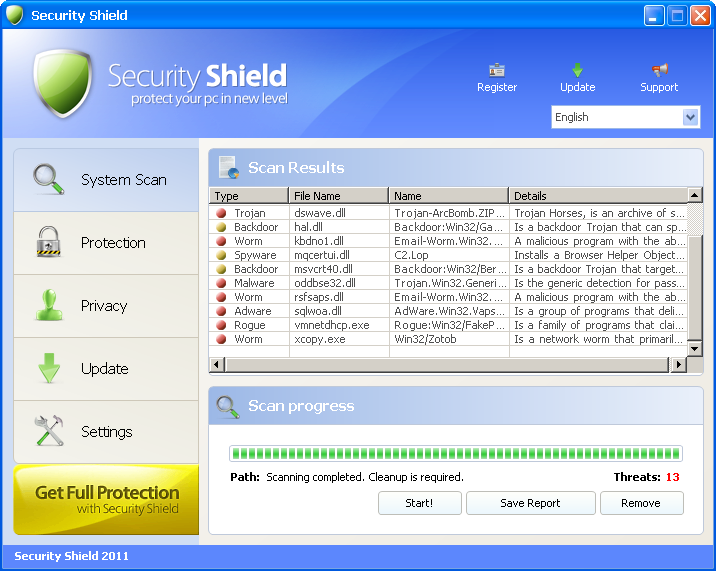Click the Save Report button
Image resolution: width=716 pixels, height=571 pixels.
[x=531, y=503]
